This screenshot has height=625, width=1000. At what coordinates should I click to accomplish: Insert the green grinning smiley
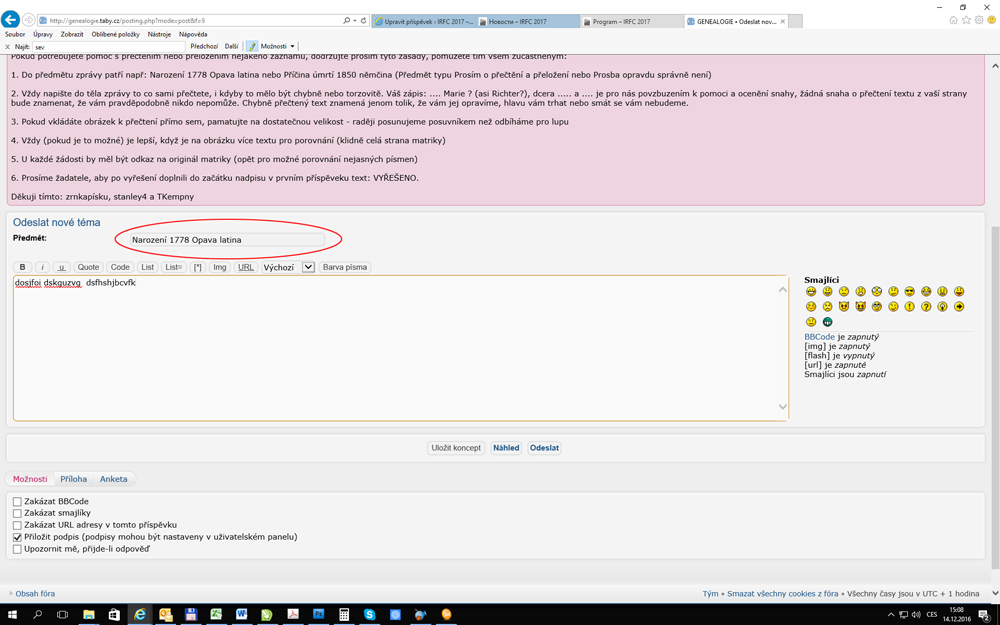tap(827, 322)
